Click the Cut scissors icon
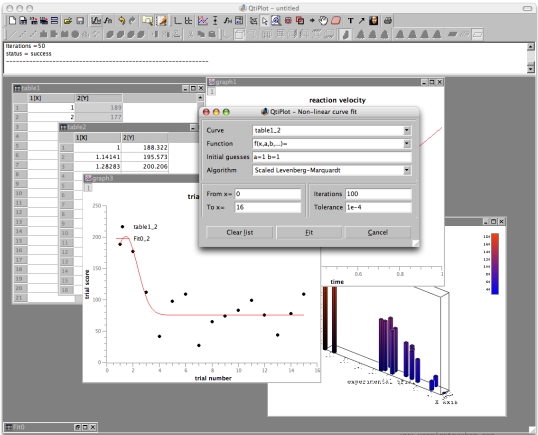The image size is (538, 435). [x=191, y=34]
